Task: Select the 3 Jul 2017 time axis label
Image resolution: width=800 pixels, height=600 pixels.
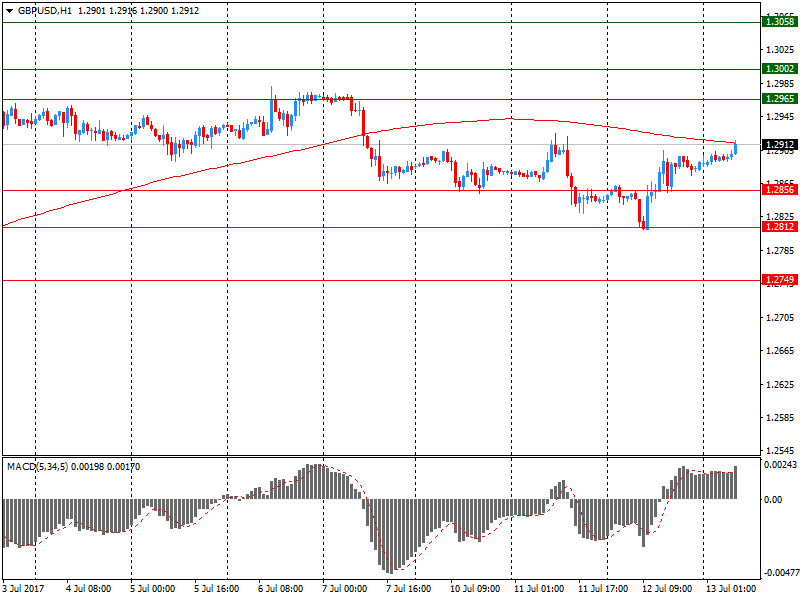Action: pos(23,589)
